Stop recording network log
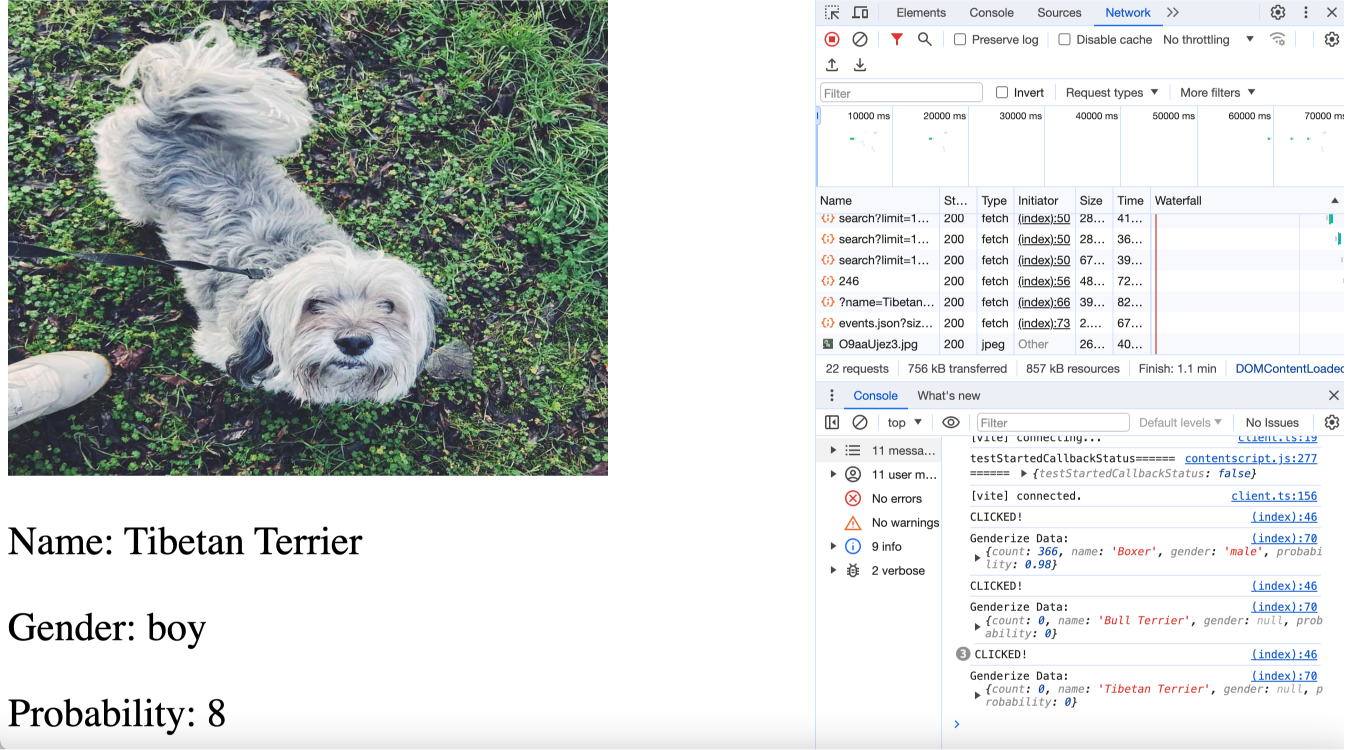Viewport: 1345px width, 750px height. pos(832,39)
